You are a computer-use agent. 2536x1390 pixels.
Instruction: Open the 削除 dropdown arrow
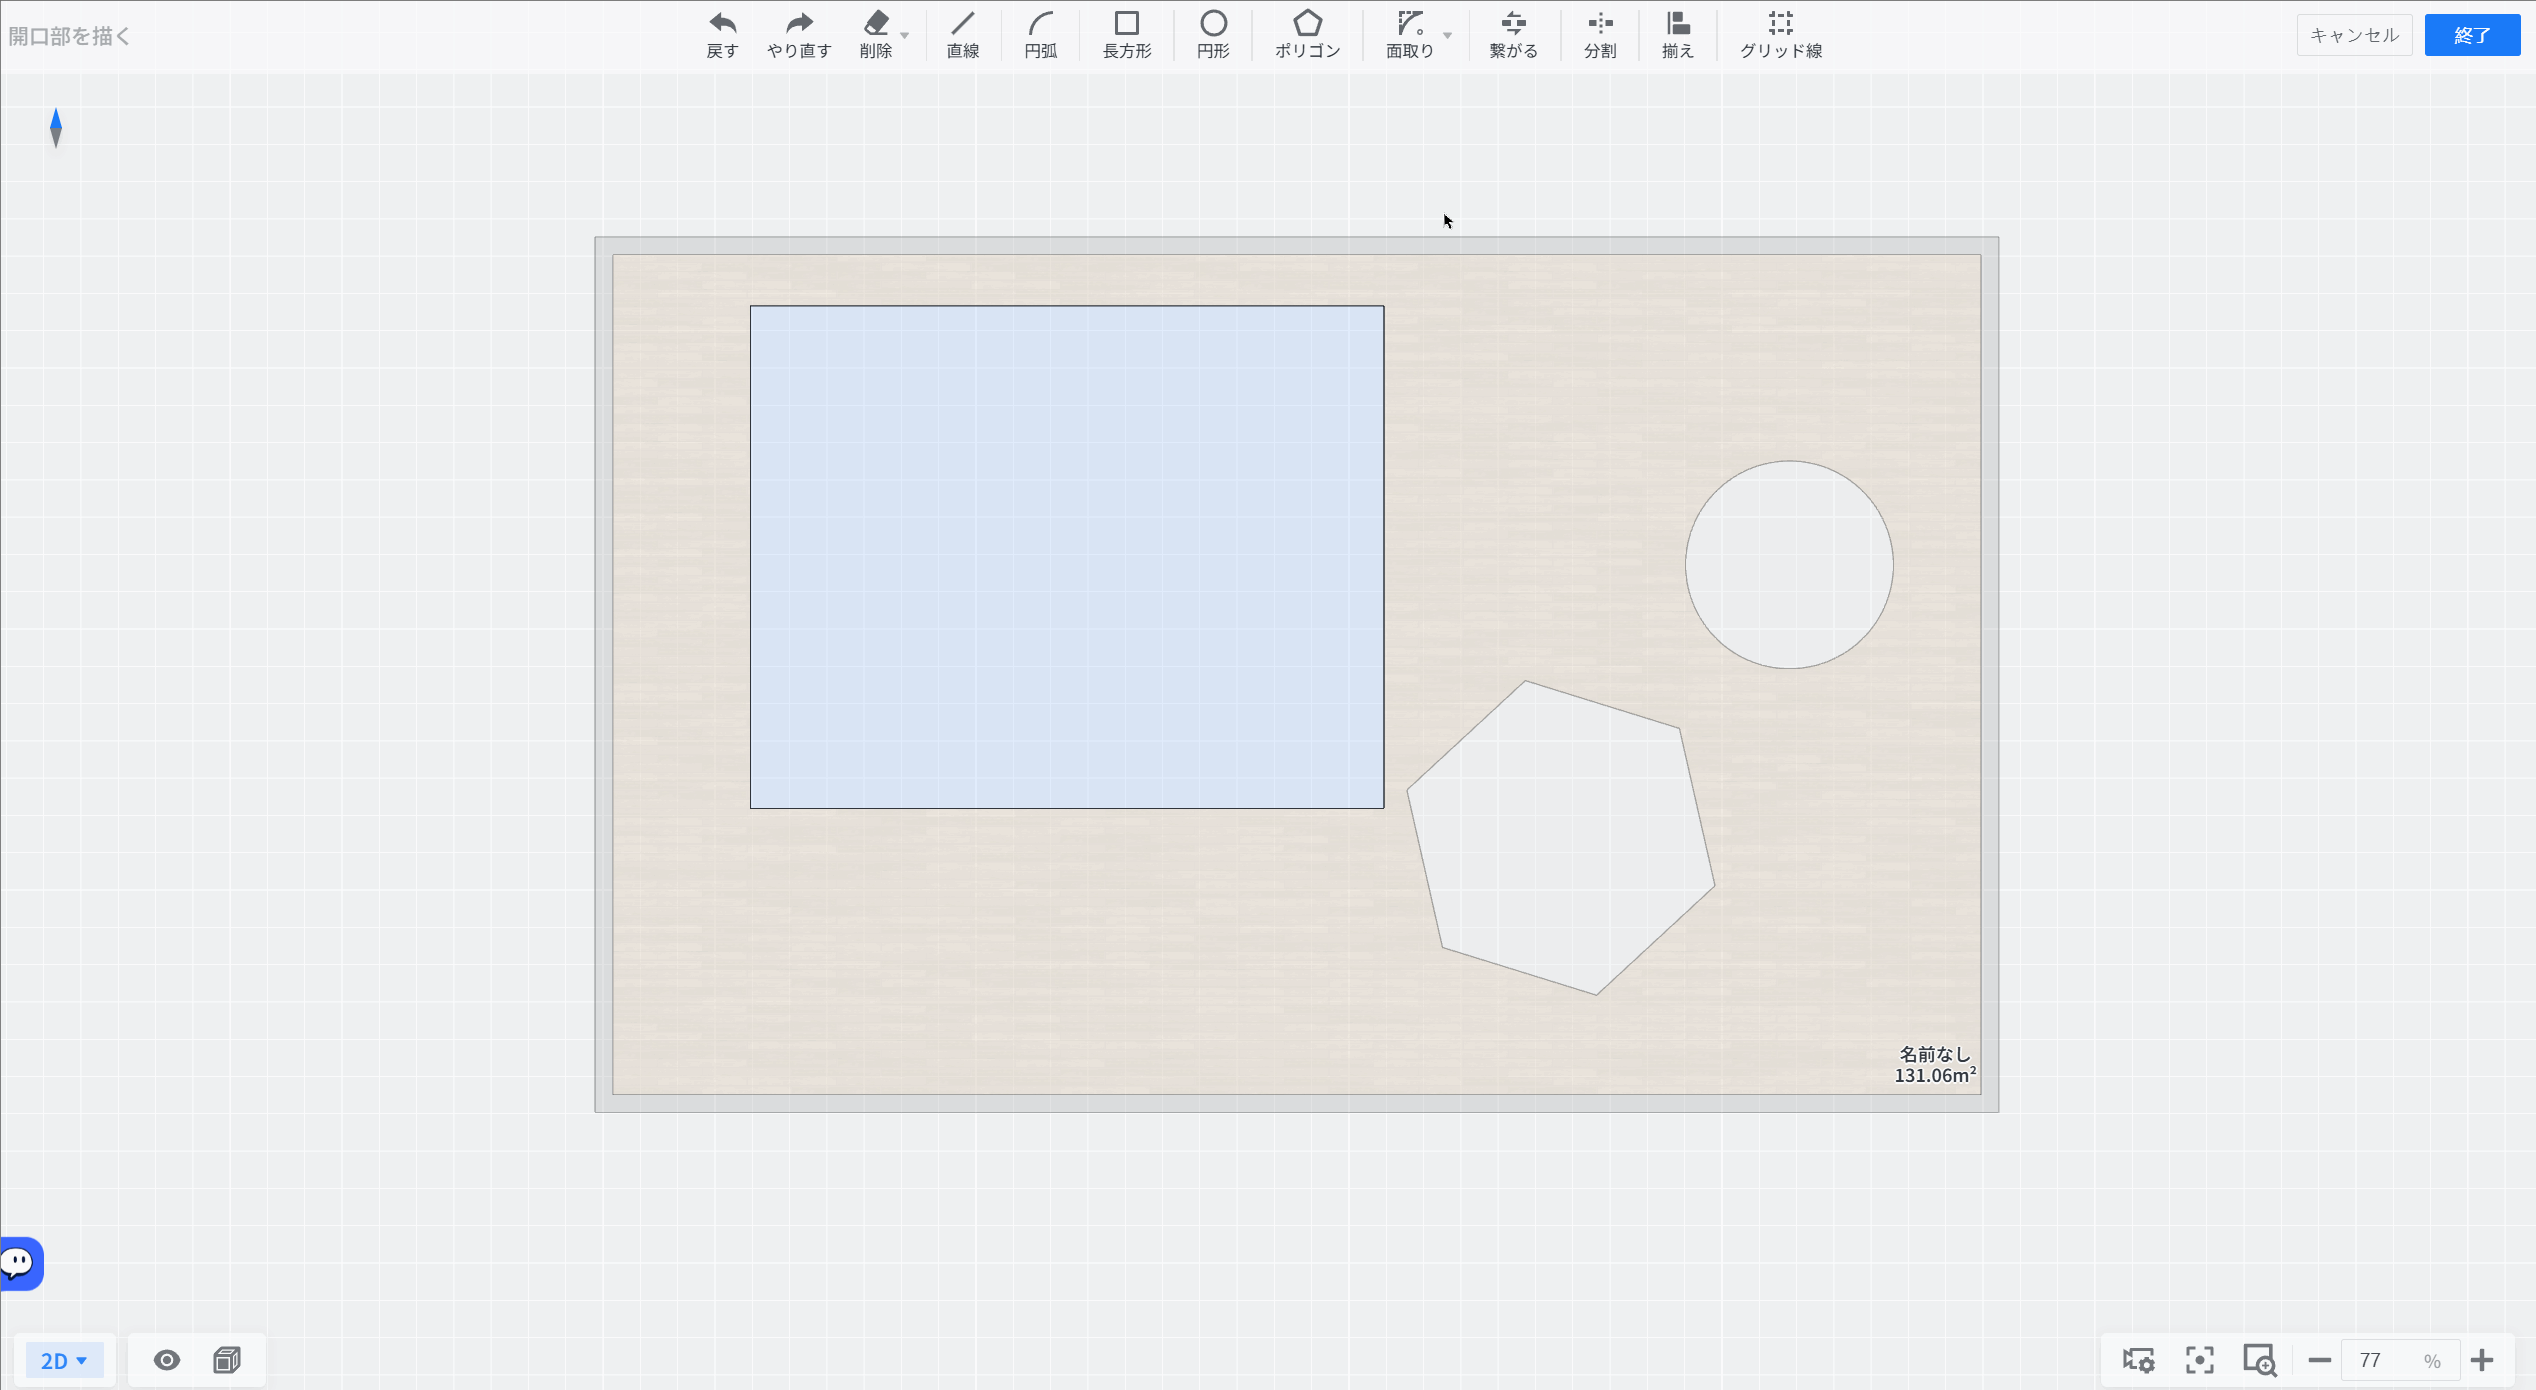click(905, 36)
